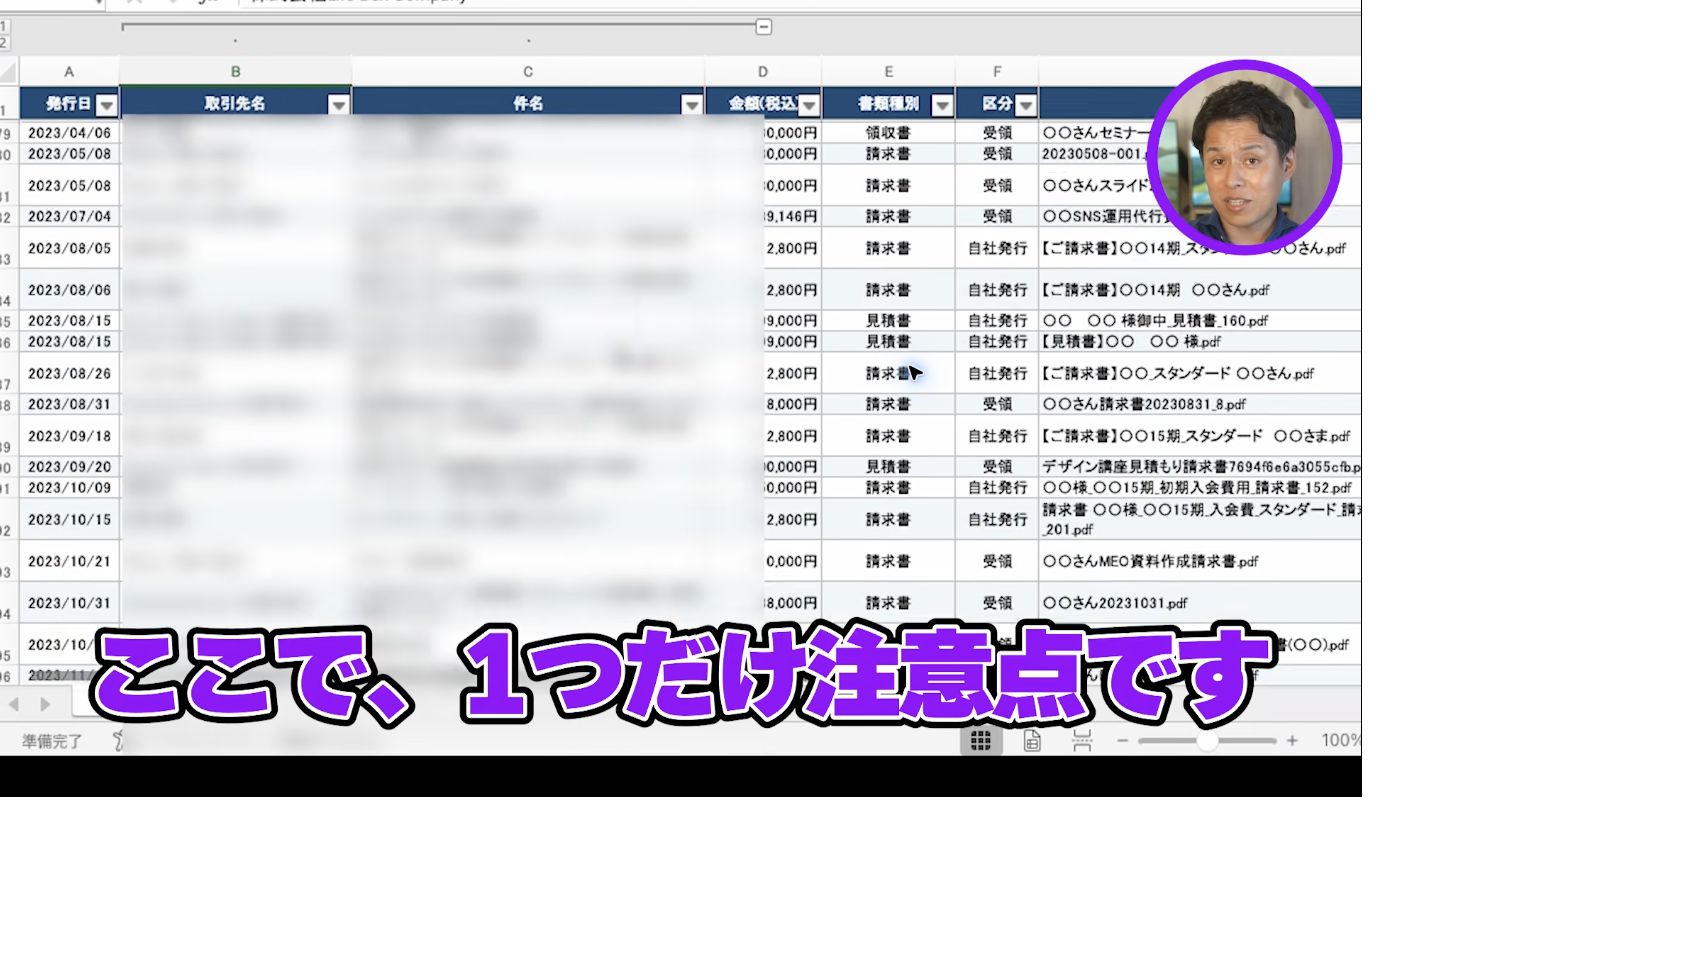This screenshot has width=1701, height=958.
Task: Open 金額(税込) filter dropdown
Action: click(x=809, y=104)
